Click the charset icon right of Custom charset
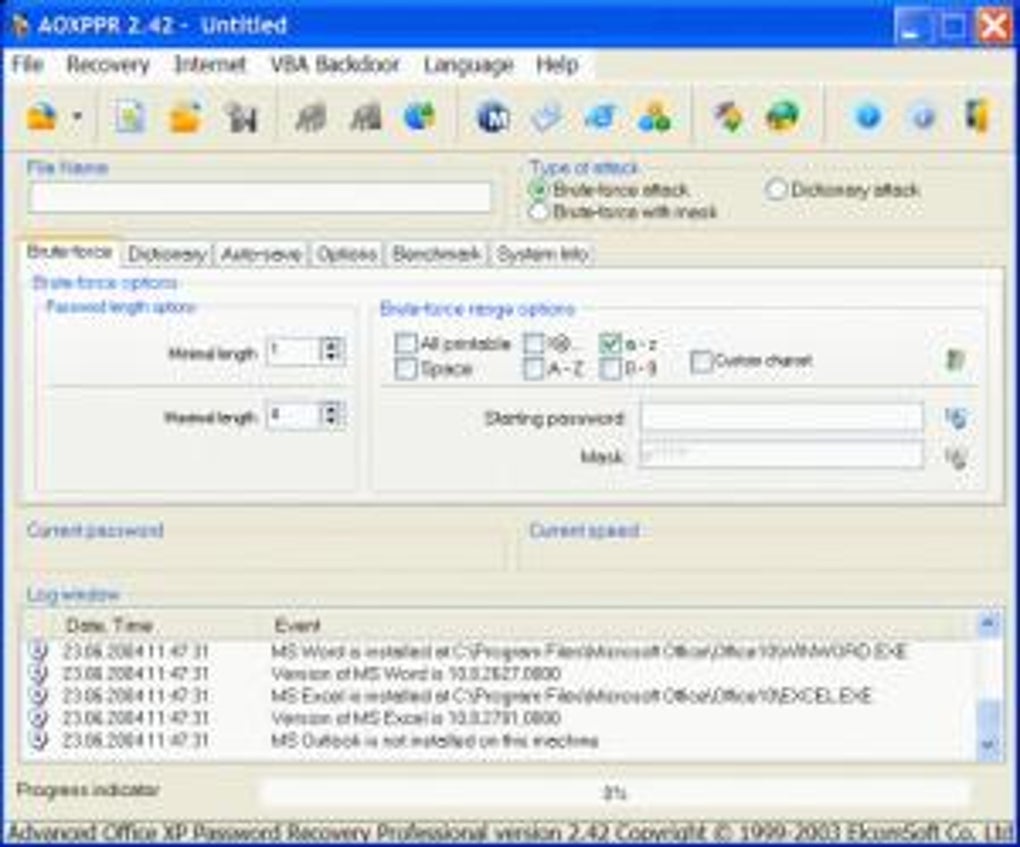Screen dimensions: 1020x847 tap(955, 359)
